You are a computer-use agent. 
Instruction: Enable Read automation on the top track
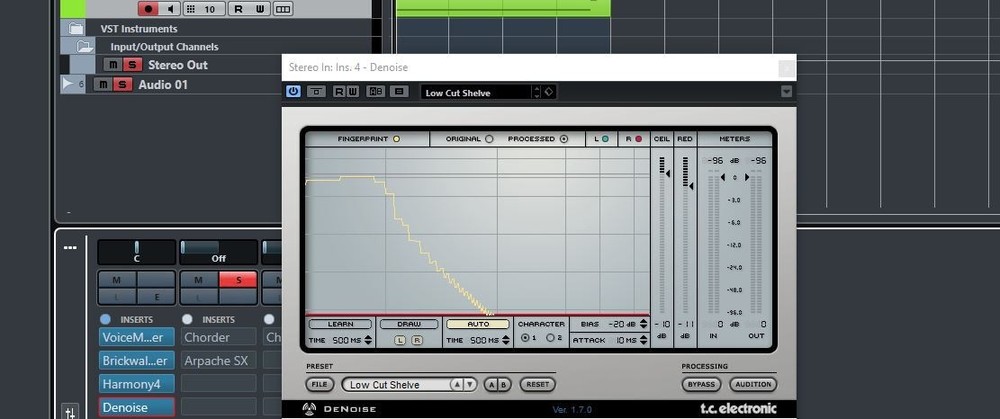point(239,9)
